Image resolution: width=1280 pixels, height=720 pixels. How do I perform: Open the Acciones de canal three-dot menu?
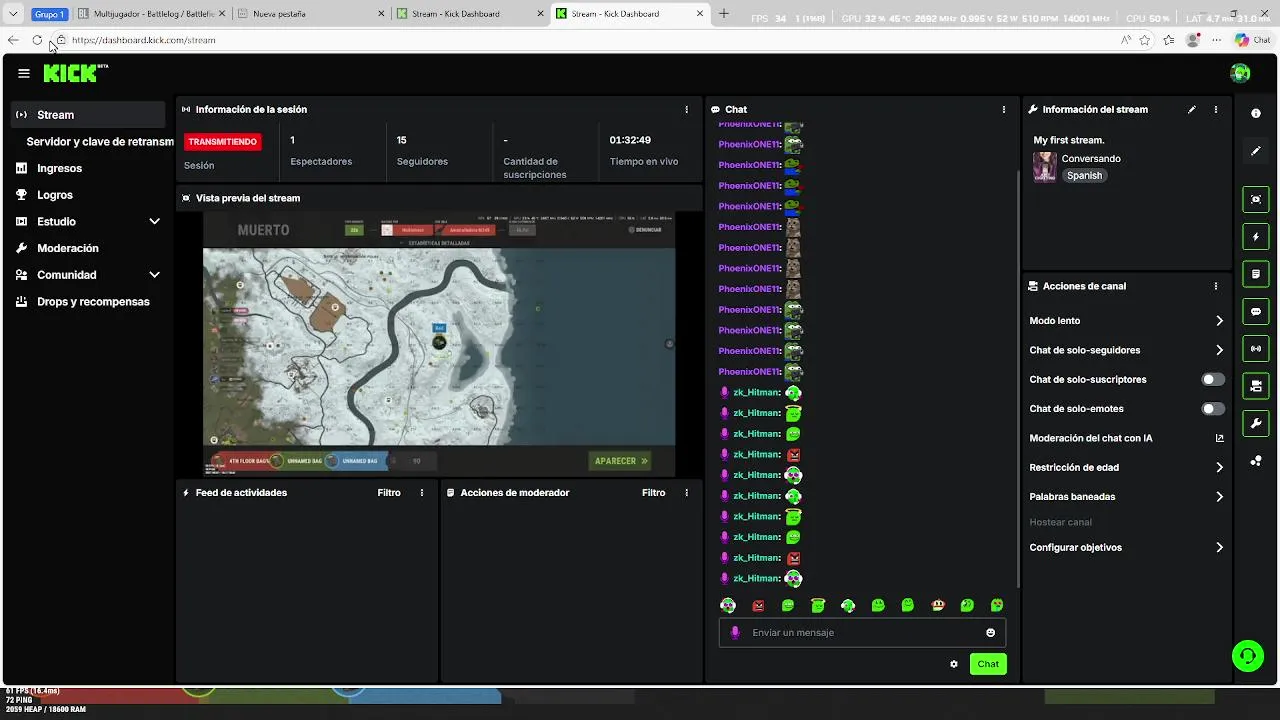pyautogui.click(x=1216, y=286)
